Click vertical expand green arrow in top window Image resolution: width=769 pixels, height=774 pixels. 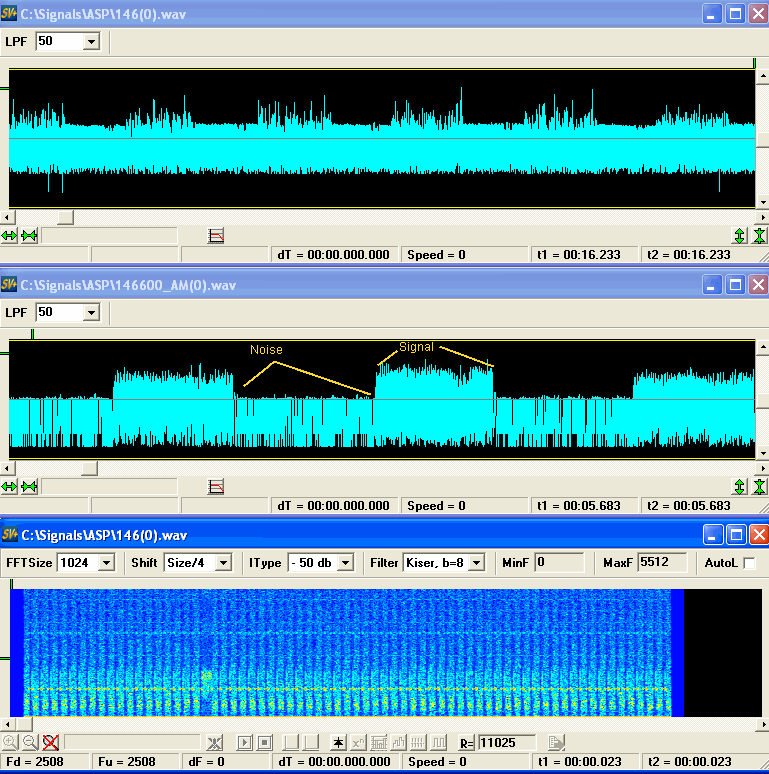click(x=739, y=236)
